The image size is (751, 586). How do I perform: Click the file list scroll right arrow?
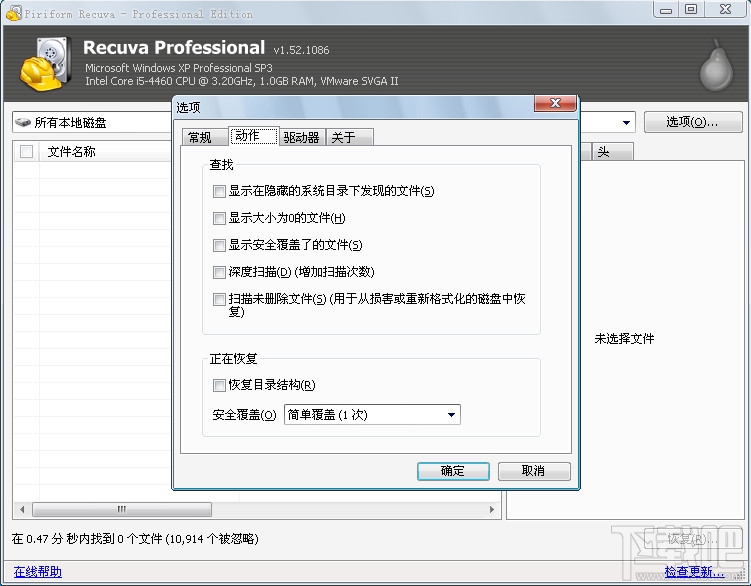pyautogui.click(x=492, y=509)
